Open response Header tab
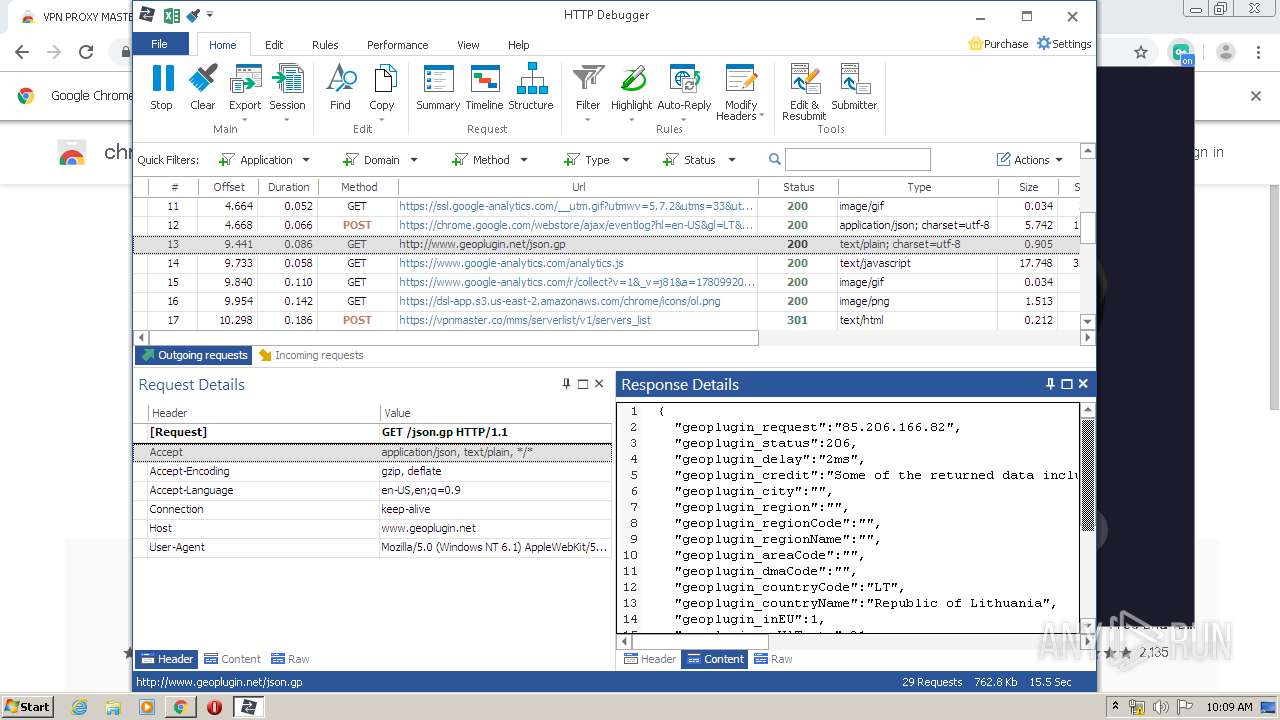 pos(649,659)
